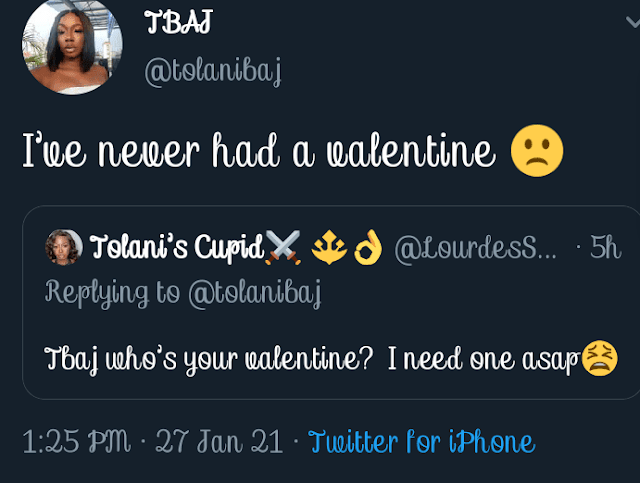Click the sad face emoji in the tweet
The width and height of the screenshot is (640, 483).
coord(537,152)
